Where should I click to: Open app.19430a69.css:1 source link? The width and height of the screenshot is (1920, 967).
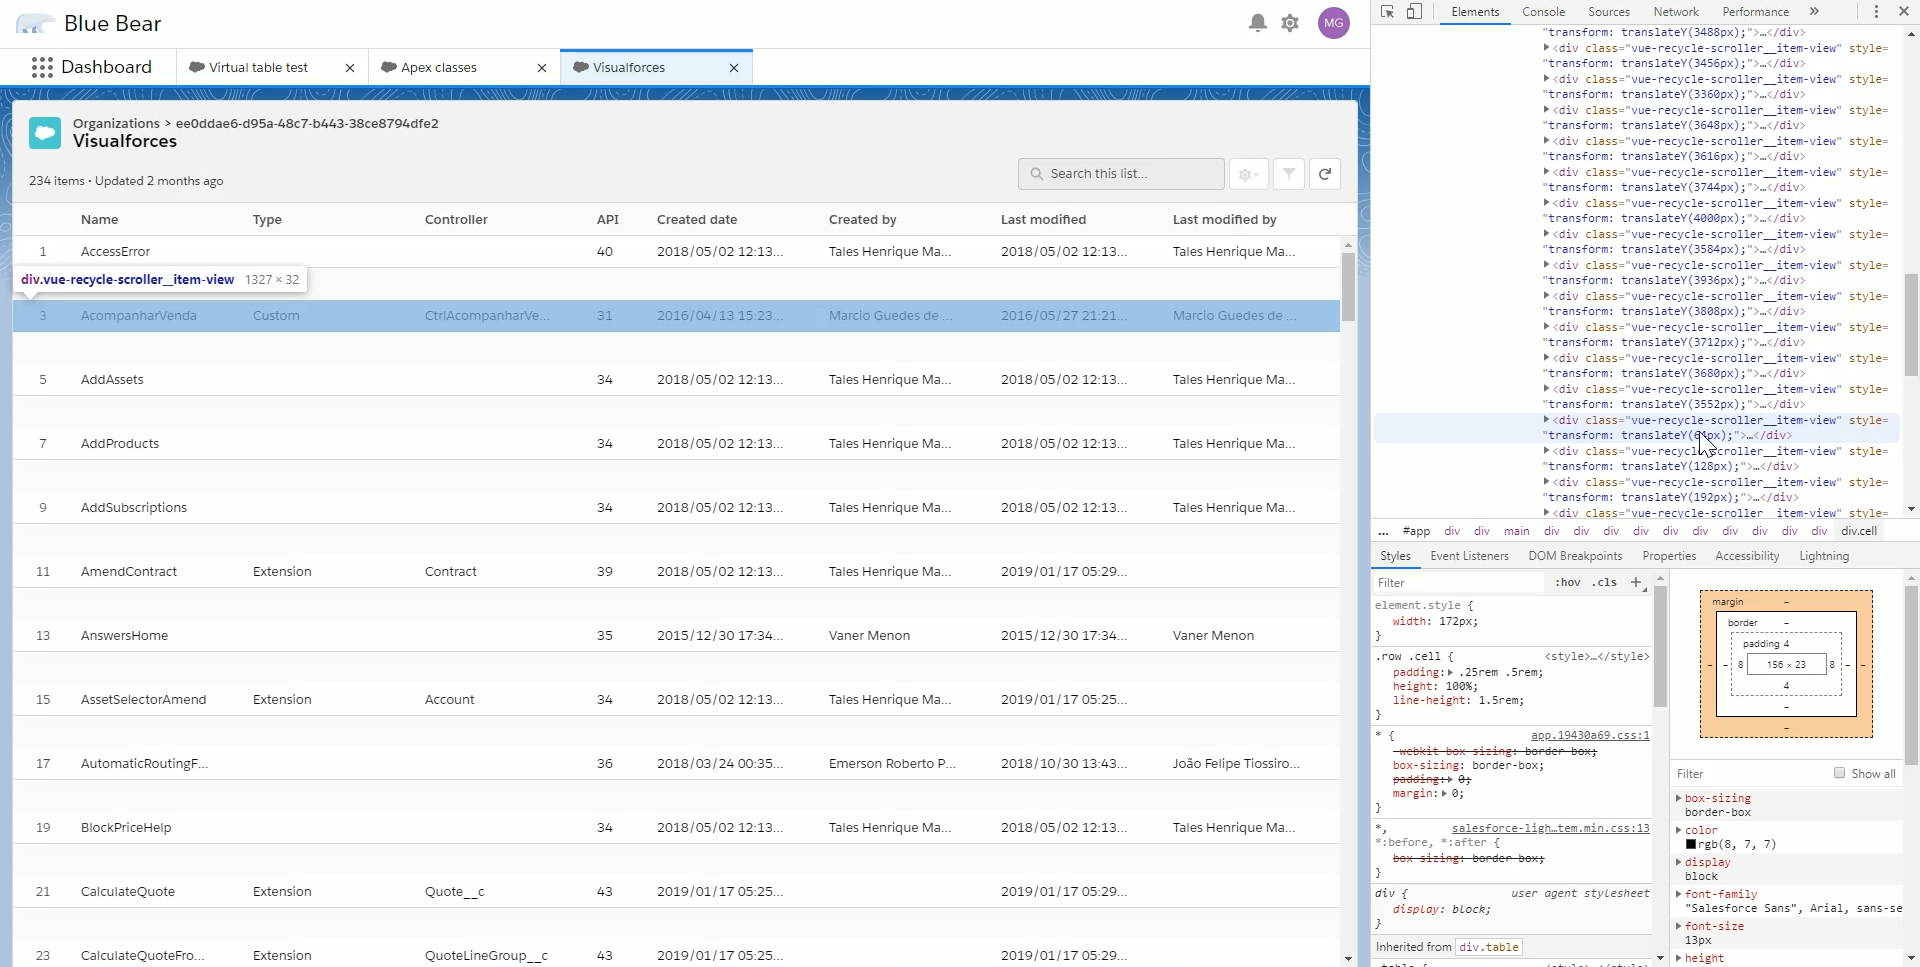pos(1590,735)
